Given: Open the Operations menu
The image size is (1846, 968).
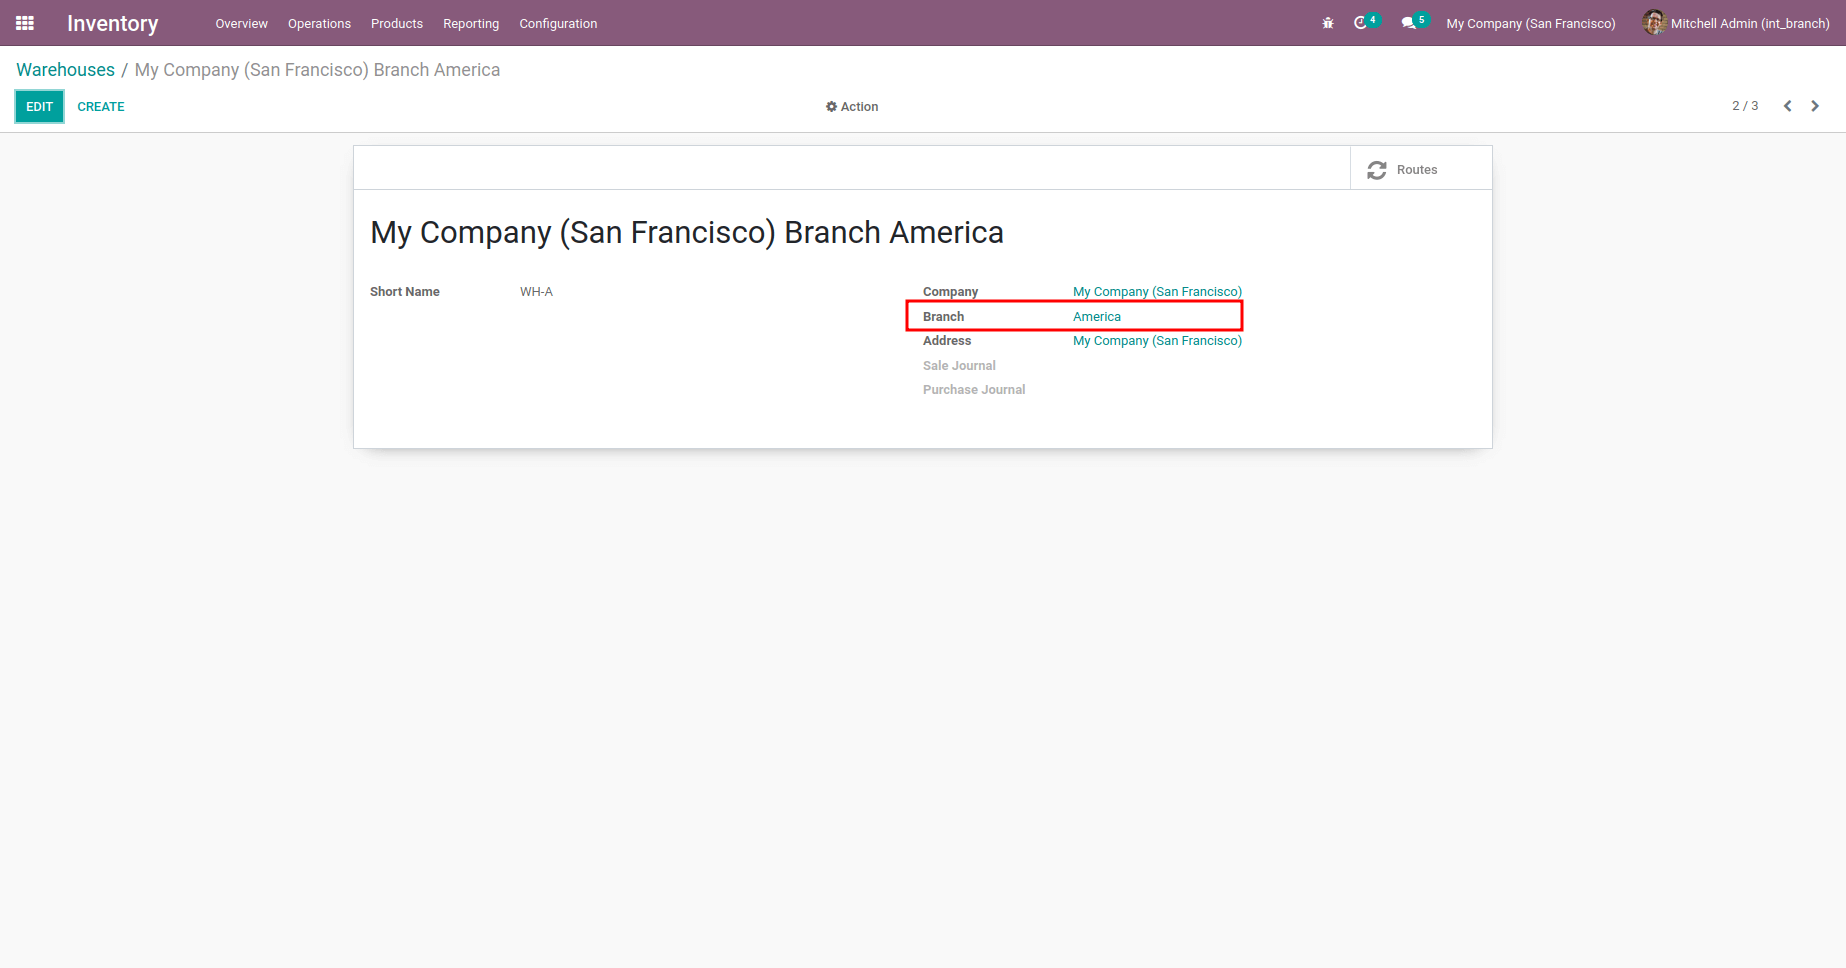Looking at the screenshot, I should pos(319,23).
